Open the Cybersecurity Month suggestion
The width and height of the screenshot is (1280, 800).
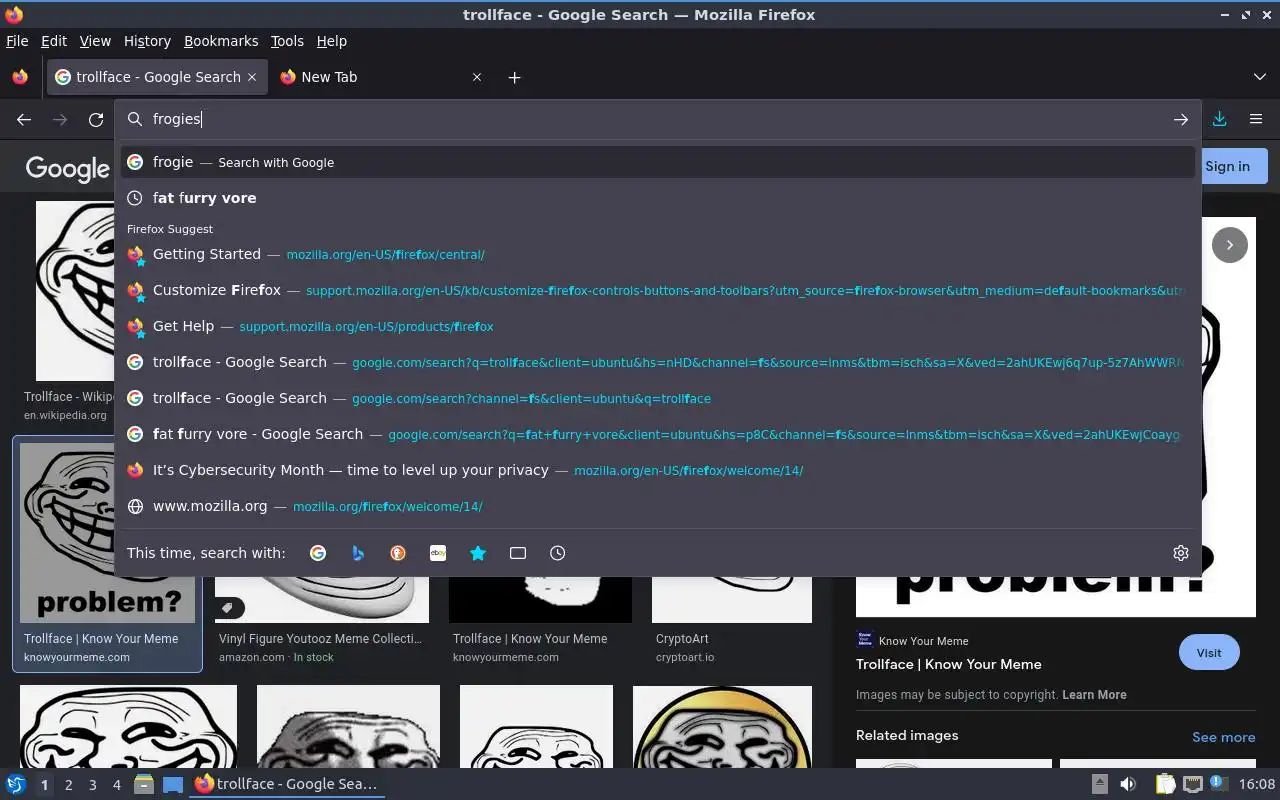(658, 470)
